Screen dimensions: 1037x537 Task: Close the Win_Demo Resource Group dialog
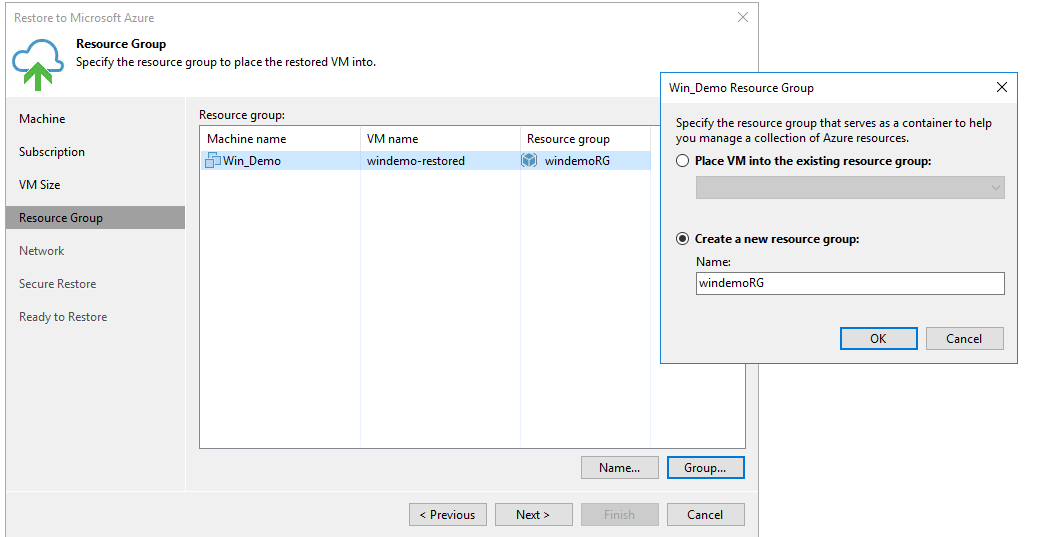[x=1002, y=88]
